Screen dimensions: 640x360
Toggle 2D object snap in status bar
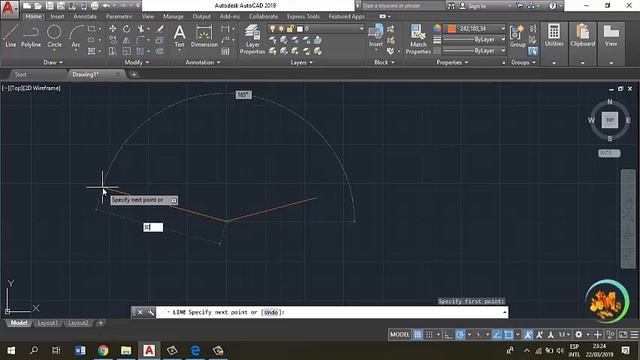click(509, 335)
